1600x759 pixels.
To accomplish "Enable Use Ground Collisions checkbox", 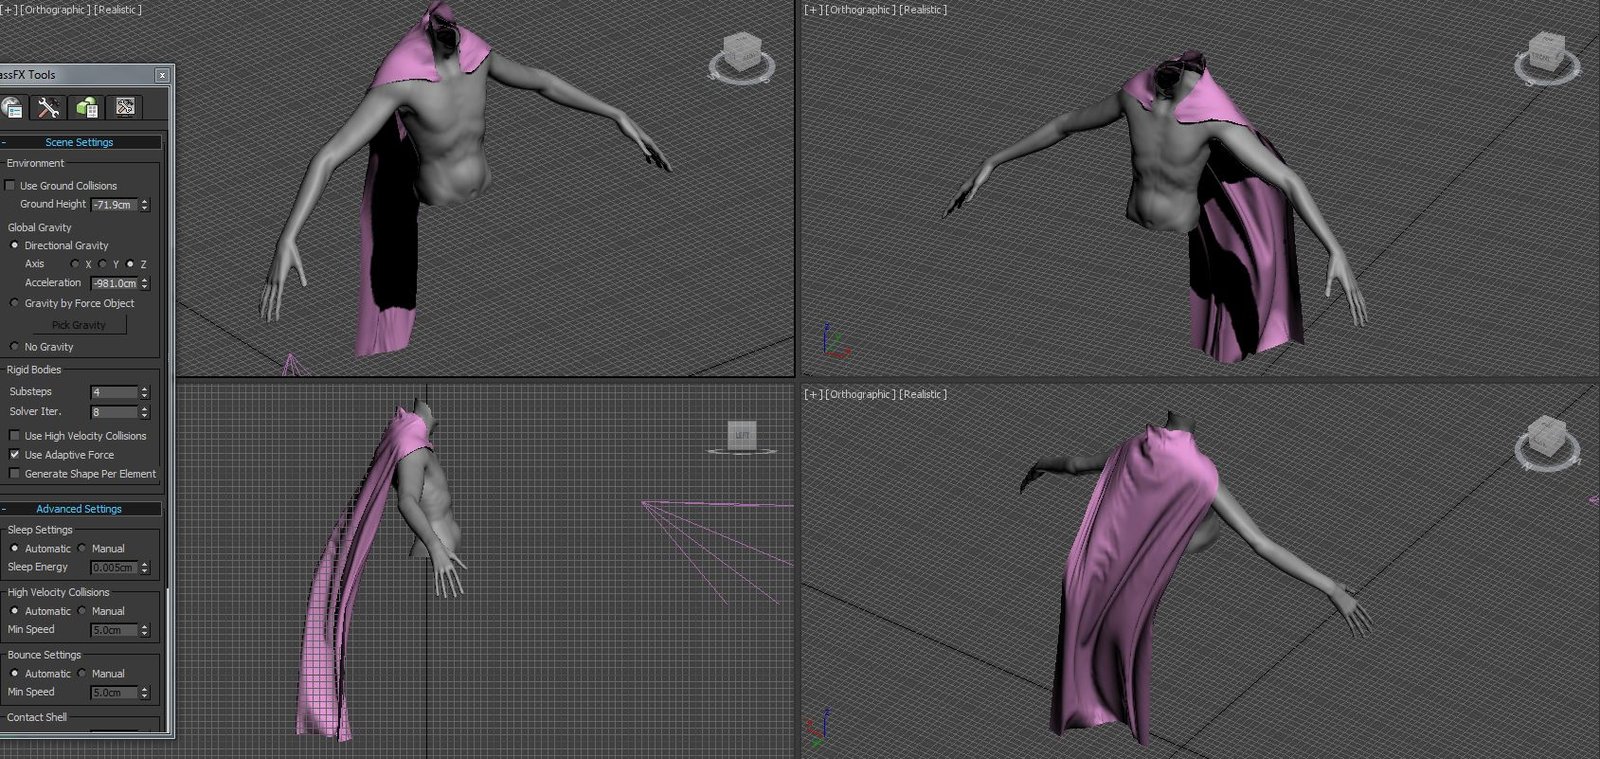I will [x=11, y=186].
